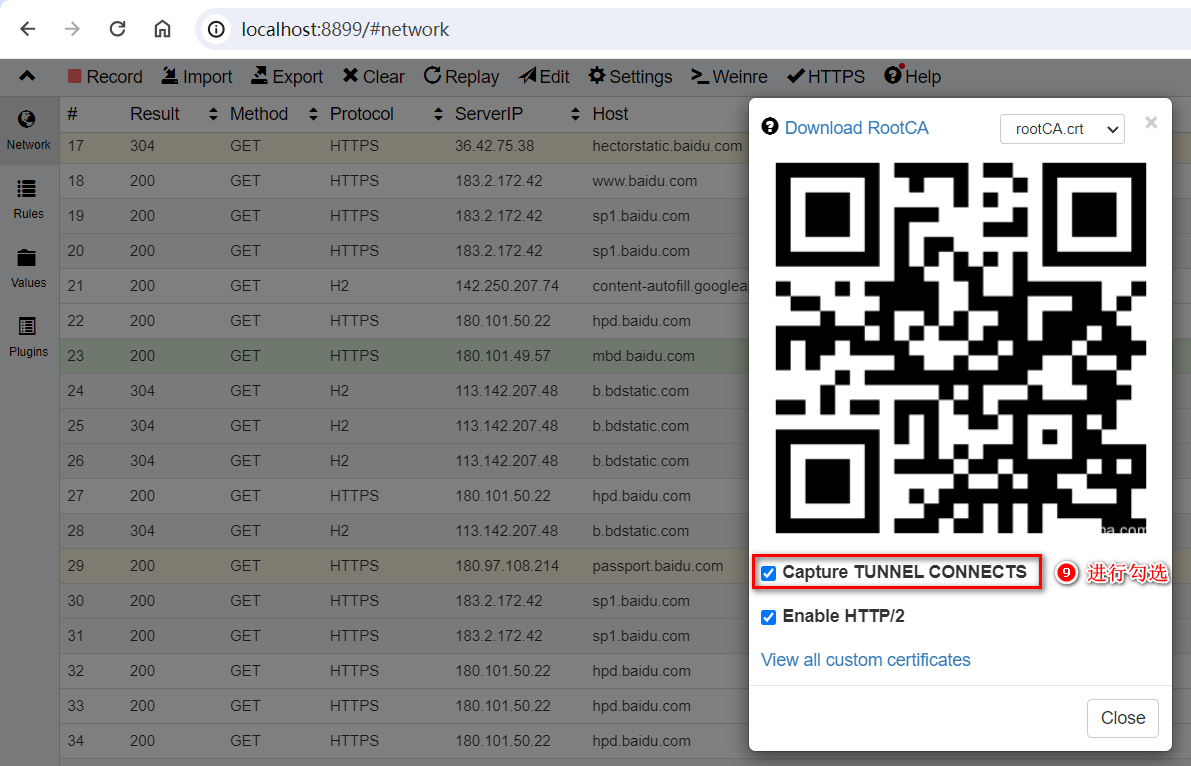Select request row 23 for mbd.baidu.com
This screenshot has height=766, width=1191.
pos(400,356)
